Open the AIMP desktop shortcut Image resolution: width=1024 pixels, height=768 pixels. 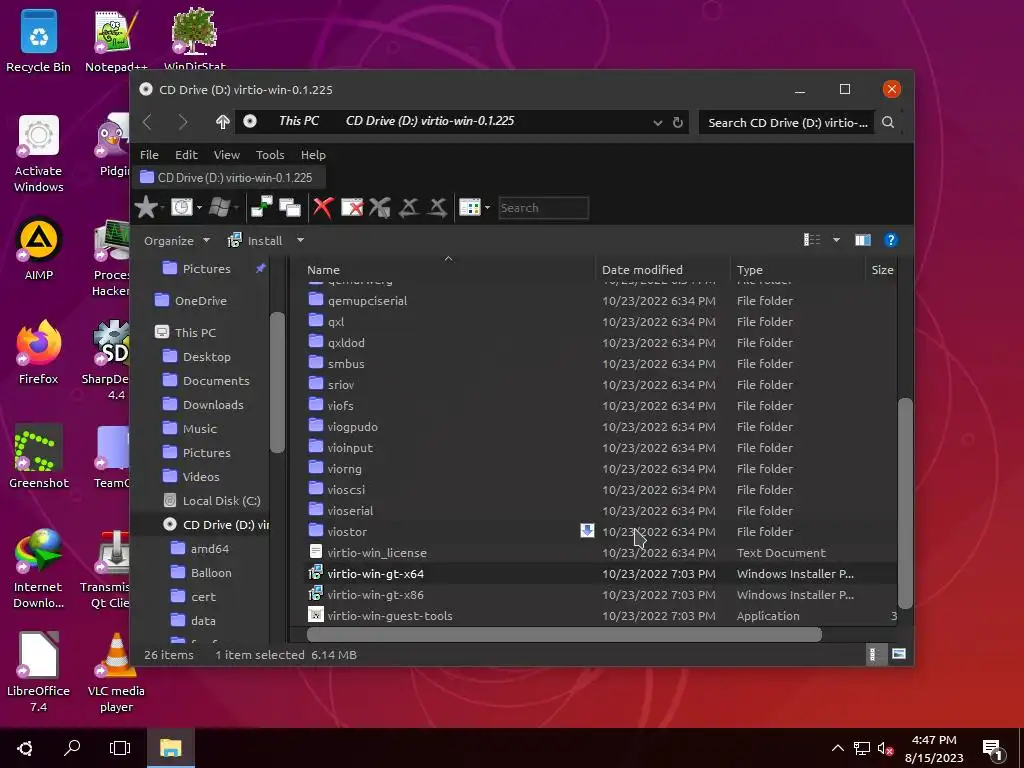tap(39, 248)
